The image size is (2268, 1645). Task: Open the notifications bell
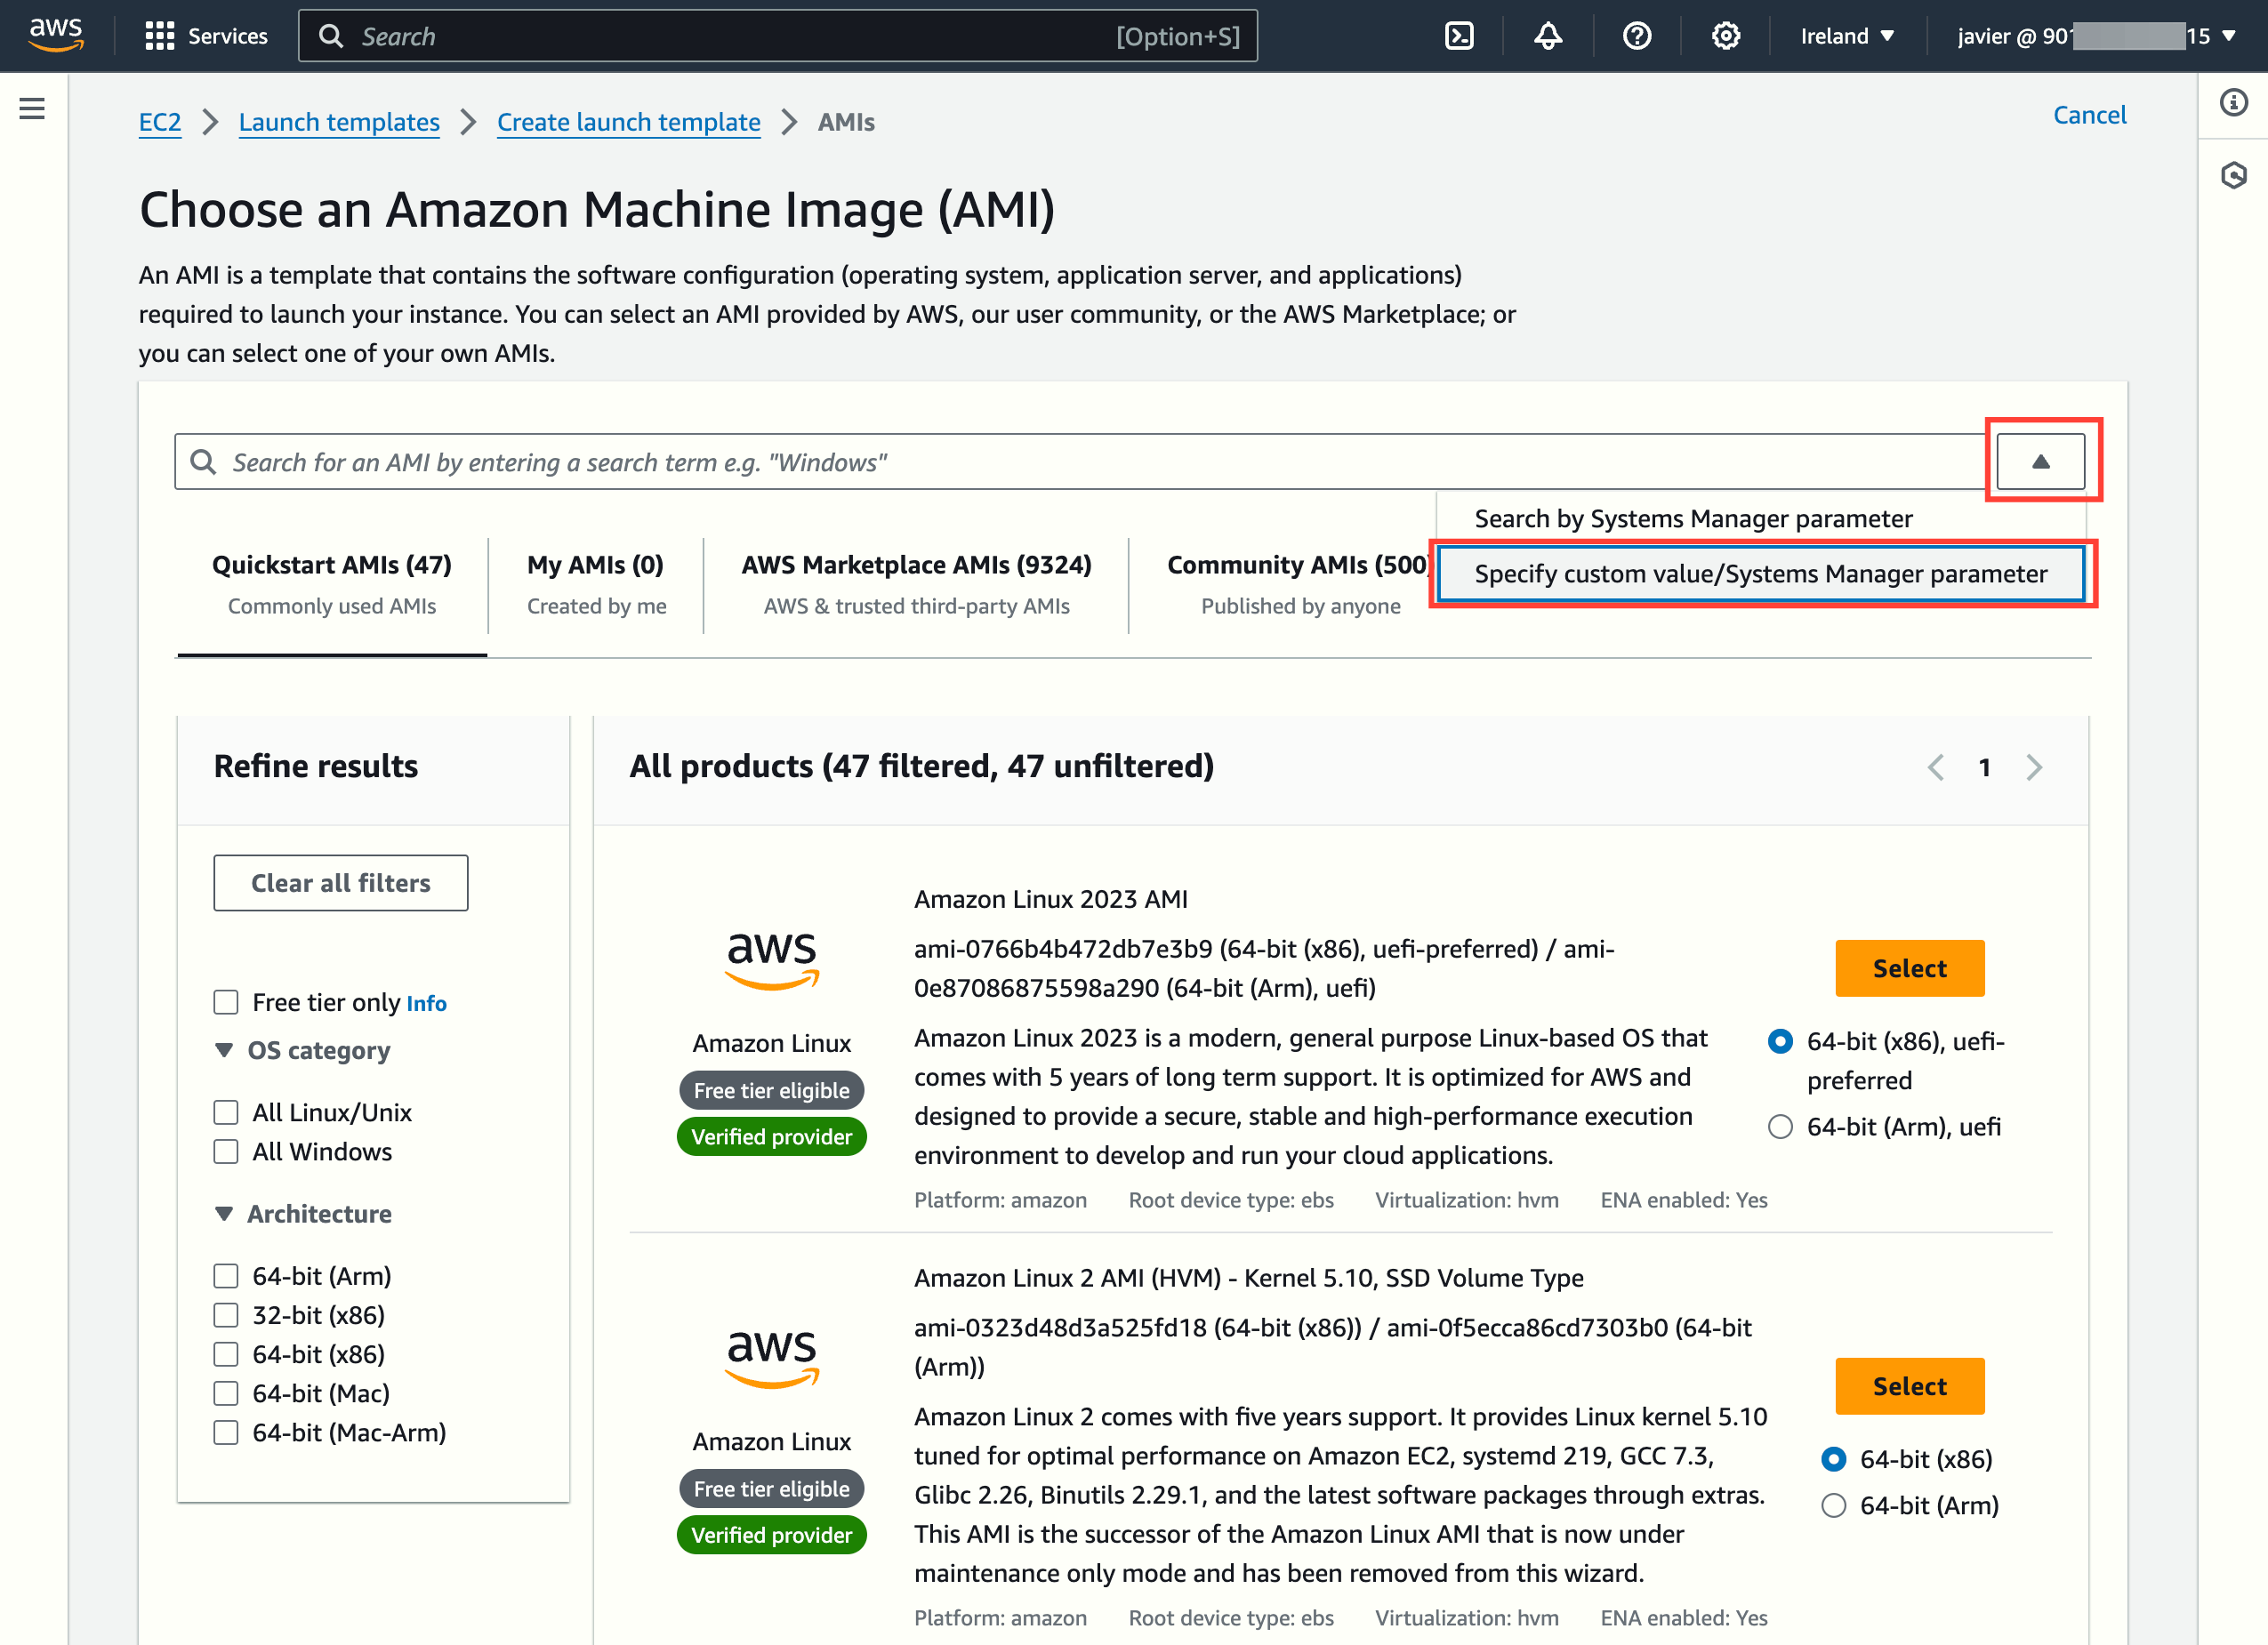(x=1547, y=36)
